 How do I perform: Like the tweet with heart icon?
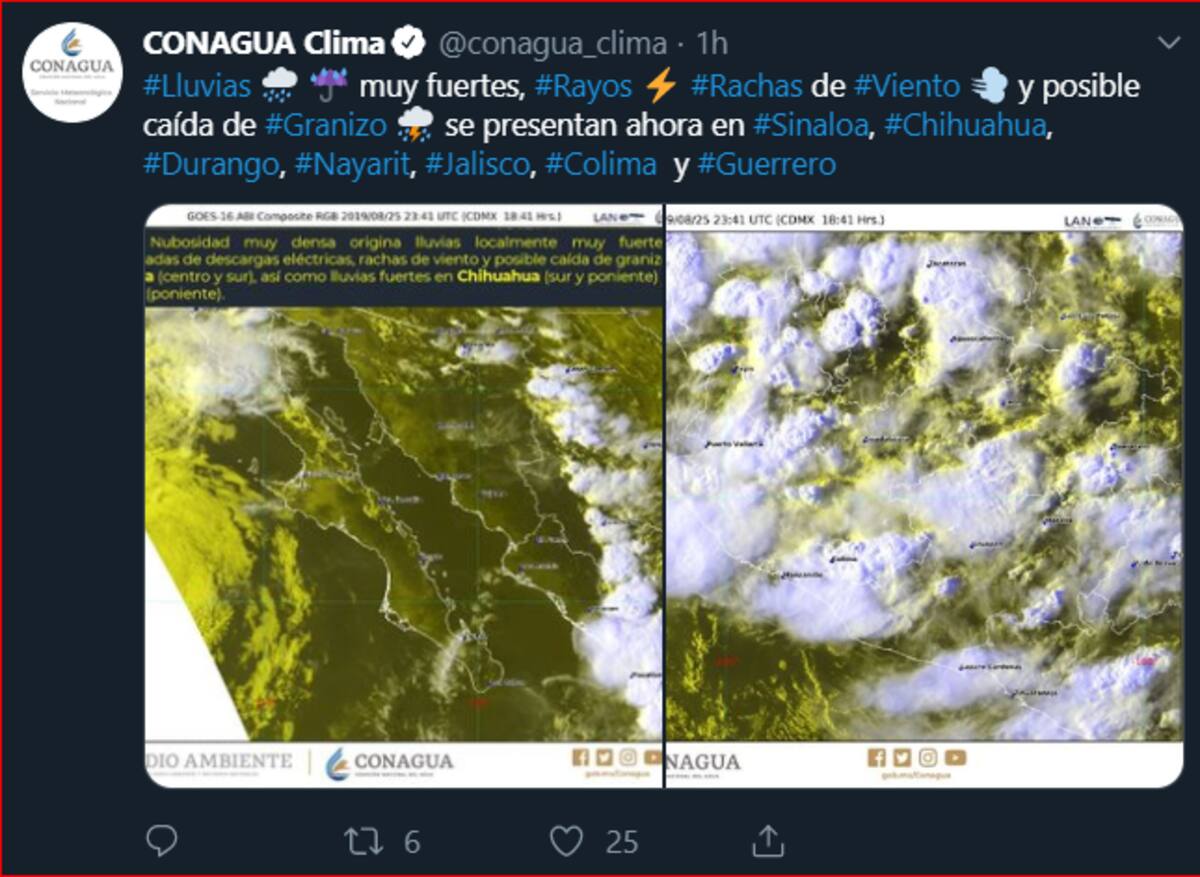click(568, 841)
